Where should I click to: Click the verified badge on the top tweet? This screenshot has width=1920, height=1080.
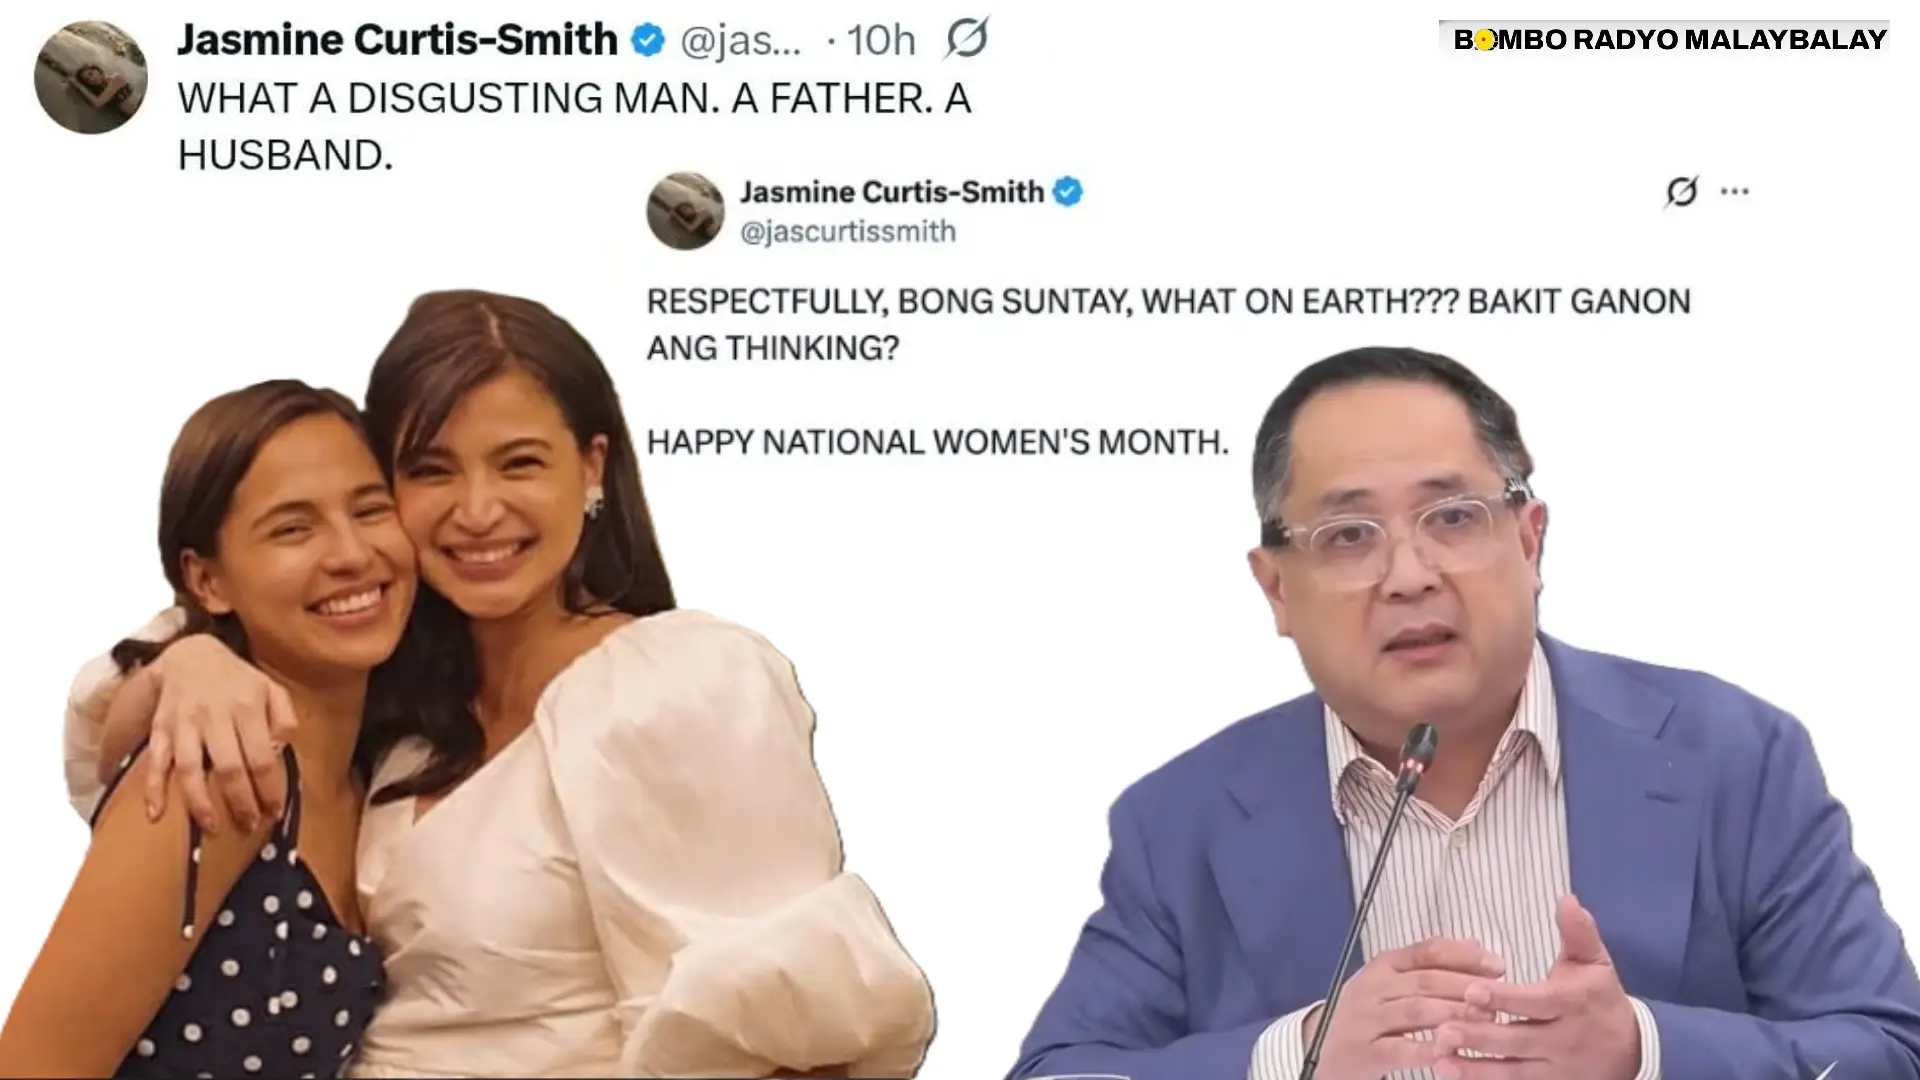tap(648, 40)
